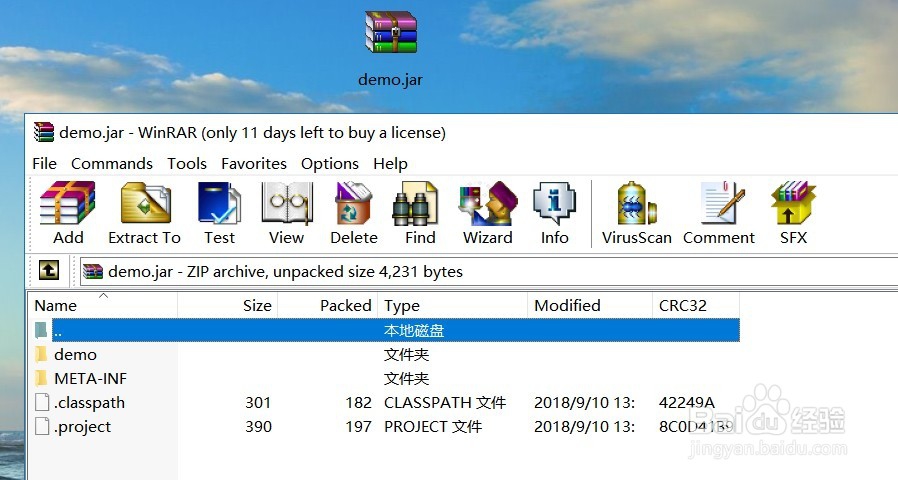Click '文件夹' type in META-INF row
The image size is (898, 480).
click(x=406, y=379)
